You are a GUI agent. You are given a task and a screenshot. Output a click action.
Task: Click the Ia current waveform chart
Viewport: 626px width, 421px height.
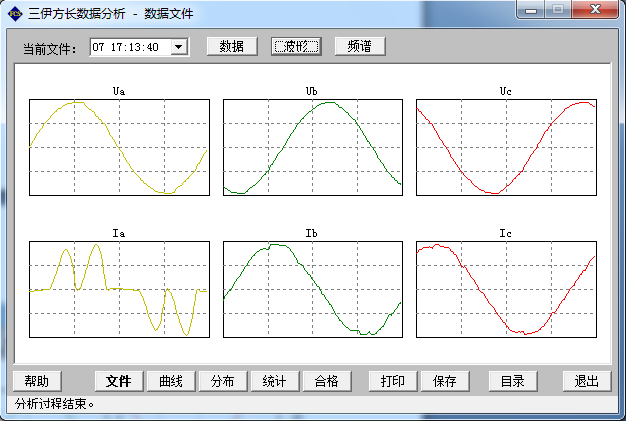pos(119,289)
